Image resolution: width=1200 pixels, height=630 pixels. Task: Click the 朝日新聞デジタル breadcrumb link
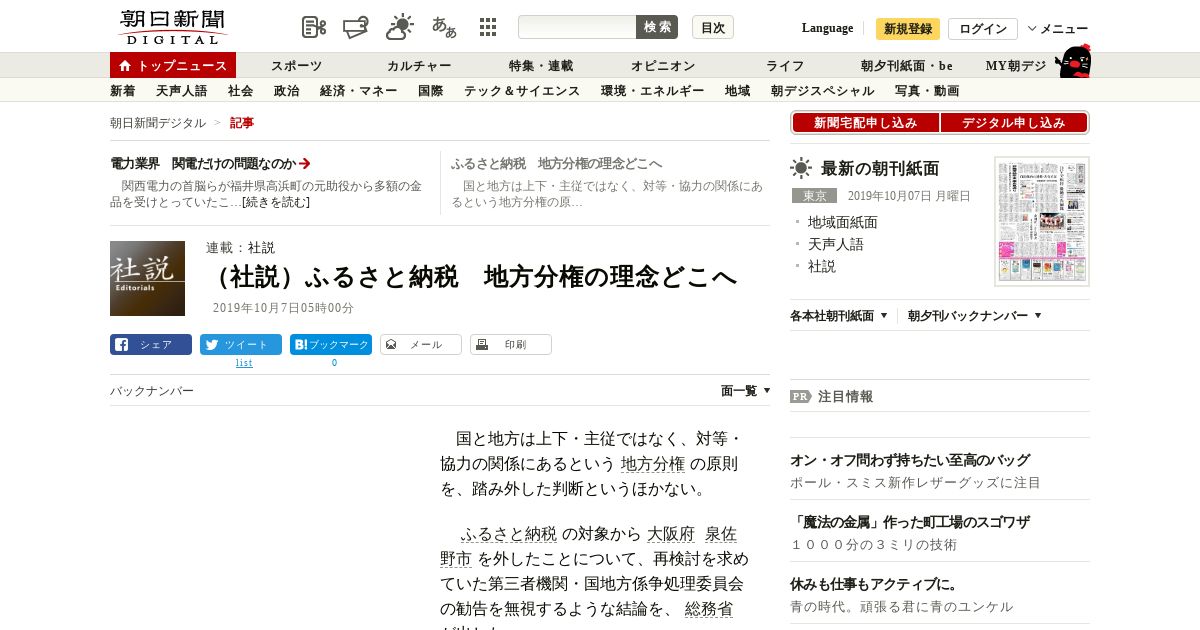pos(158,123)
